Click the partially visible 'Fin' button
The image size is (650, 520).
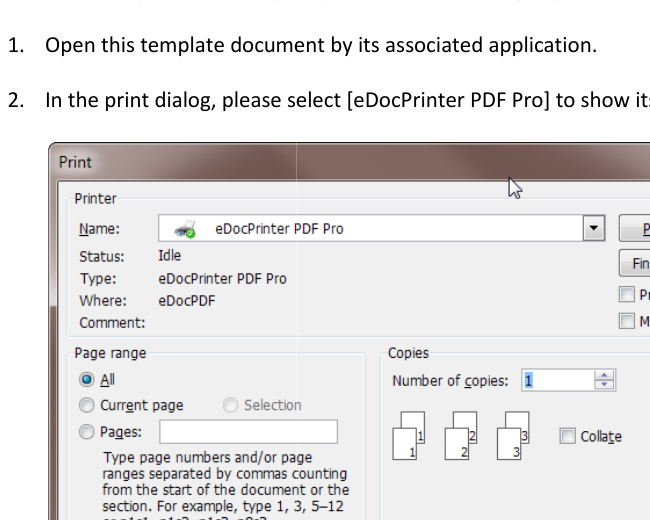[635, 263]
